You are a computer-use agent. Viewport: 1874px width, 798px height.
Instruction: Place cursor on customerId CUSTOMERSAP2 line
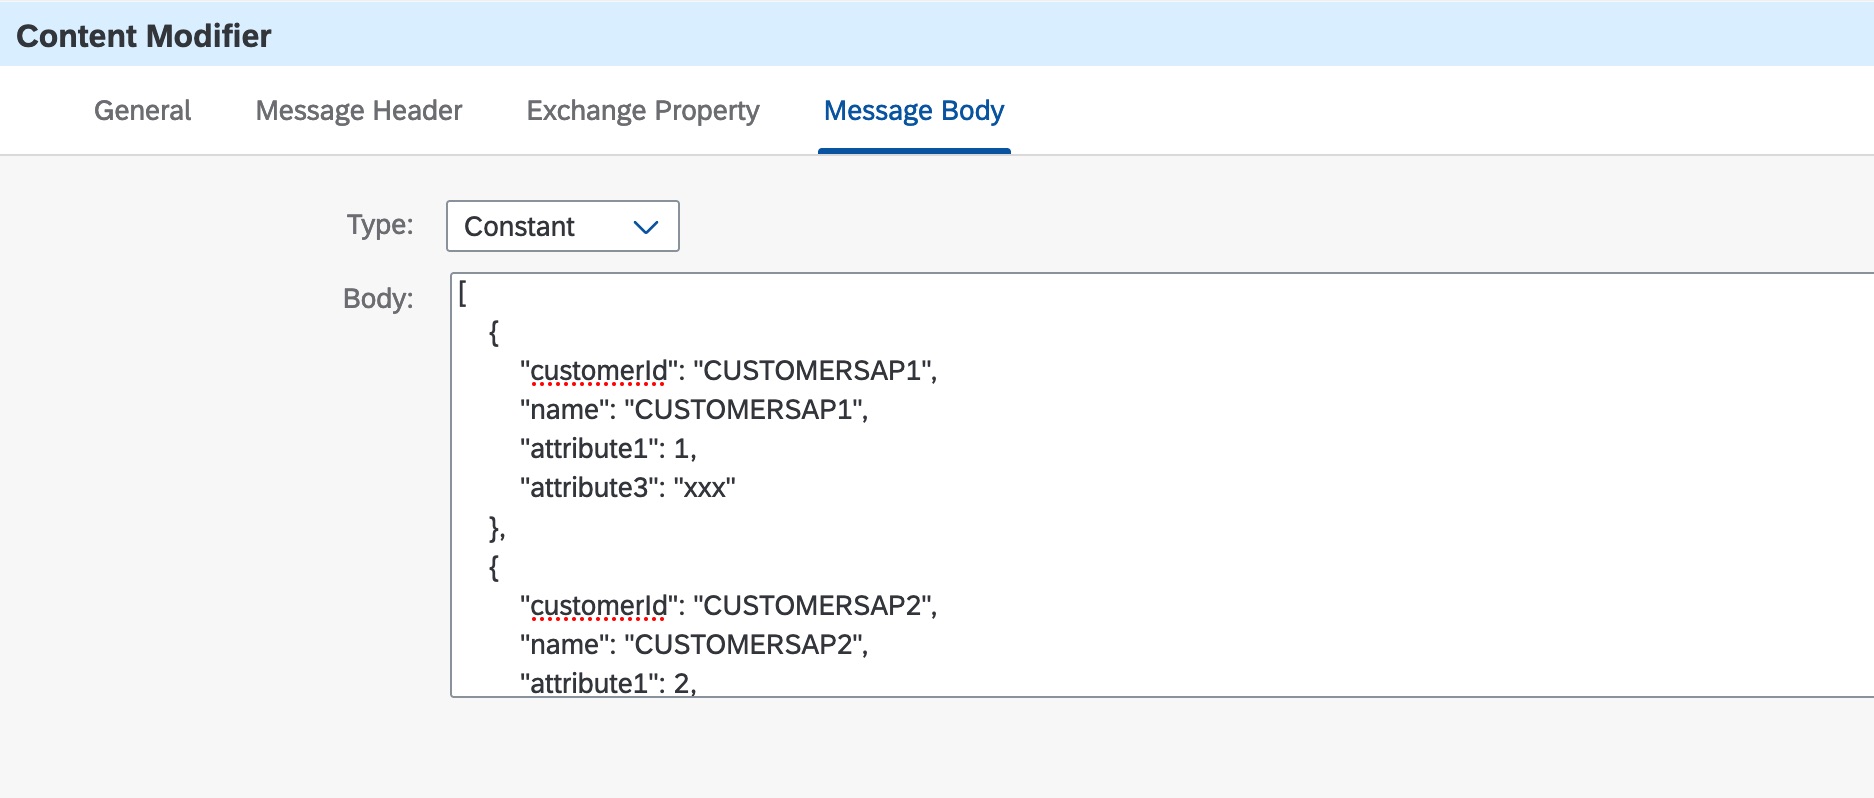(728, 606)
